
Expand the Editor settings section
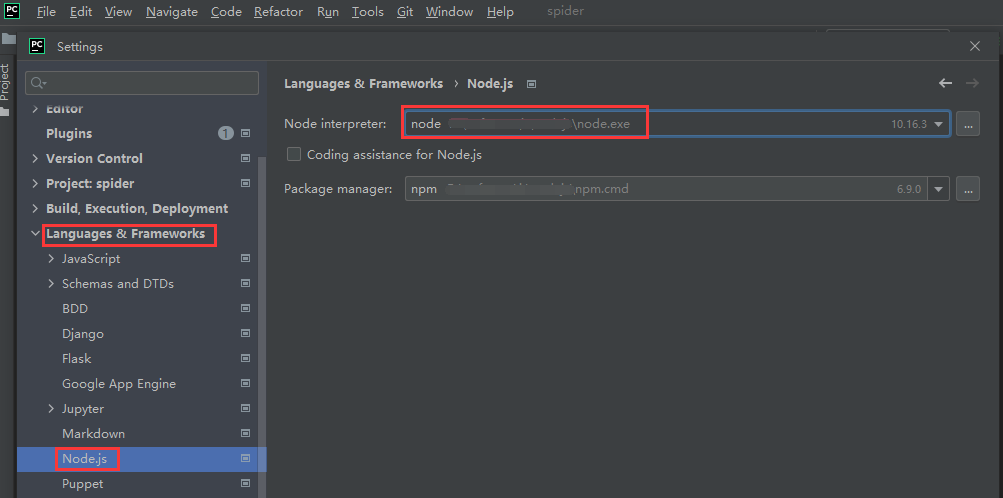click(35, 109)
